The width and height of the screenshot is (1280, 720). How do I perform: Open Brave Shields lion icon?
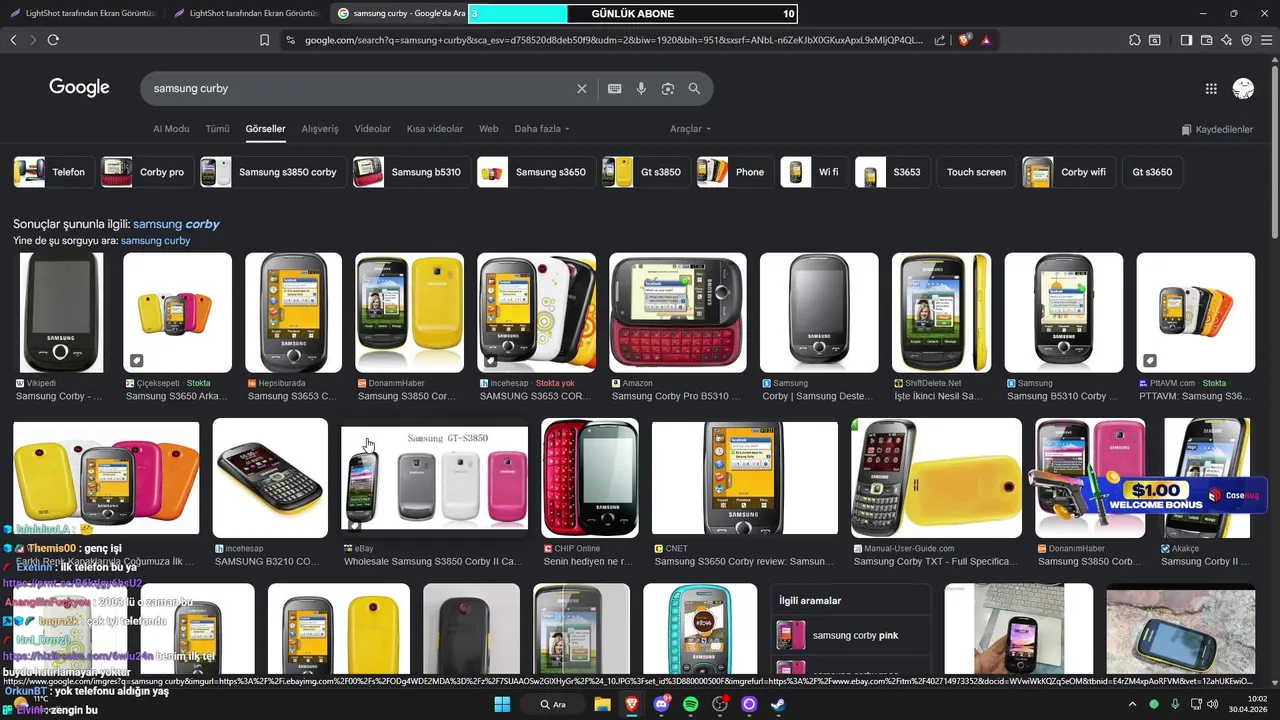965,40
